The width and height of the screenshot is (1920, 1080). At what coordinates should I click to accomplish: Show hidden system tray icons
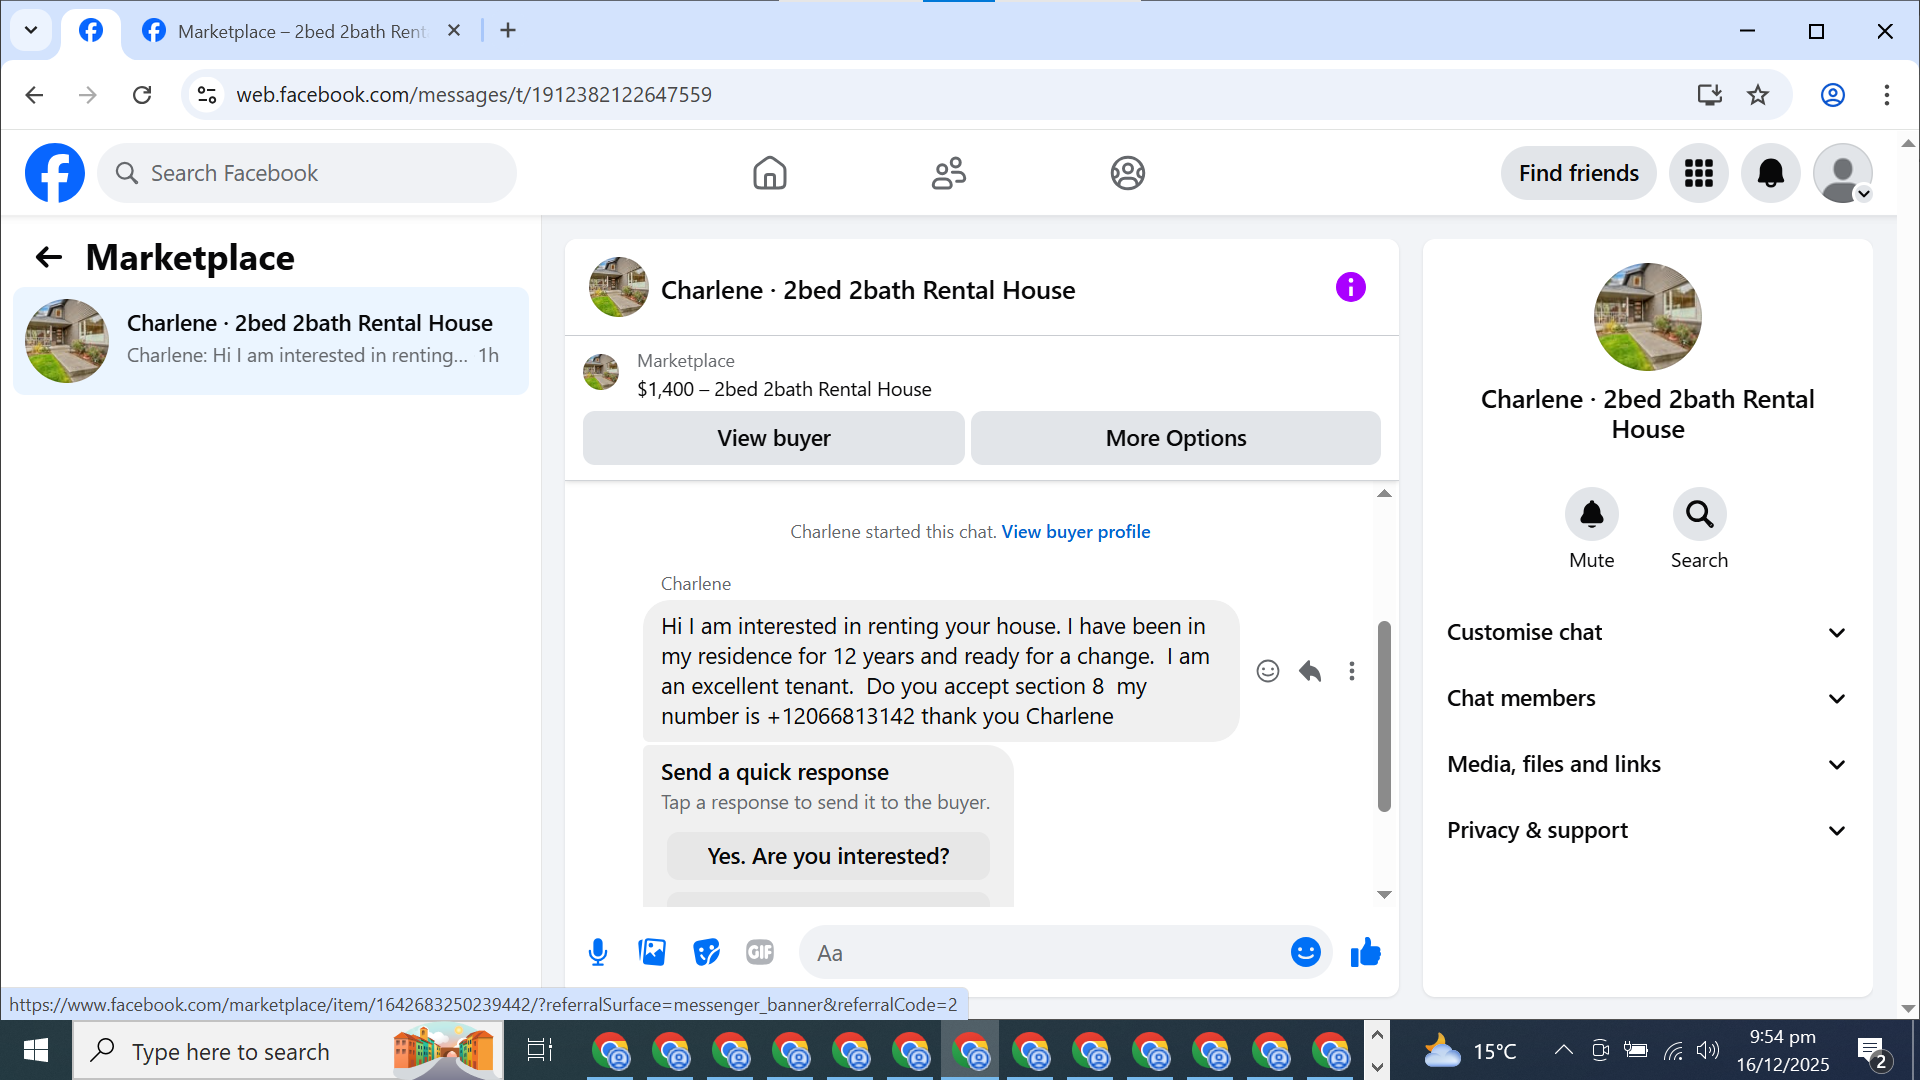(1562, 1050)
